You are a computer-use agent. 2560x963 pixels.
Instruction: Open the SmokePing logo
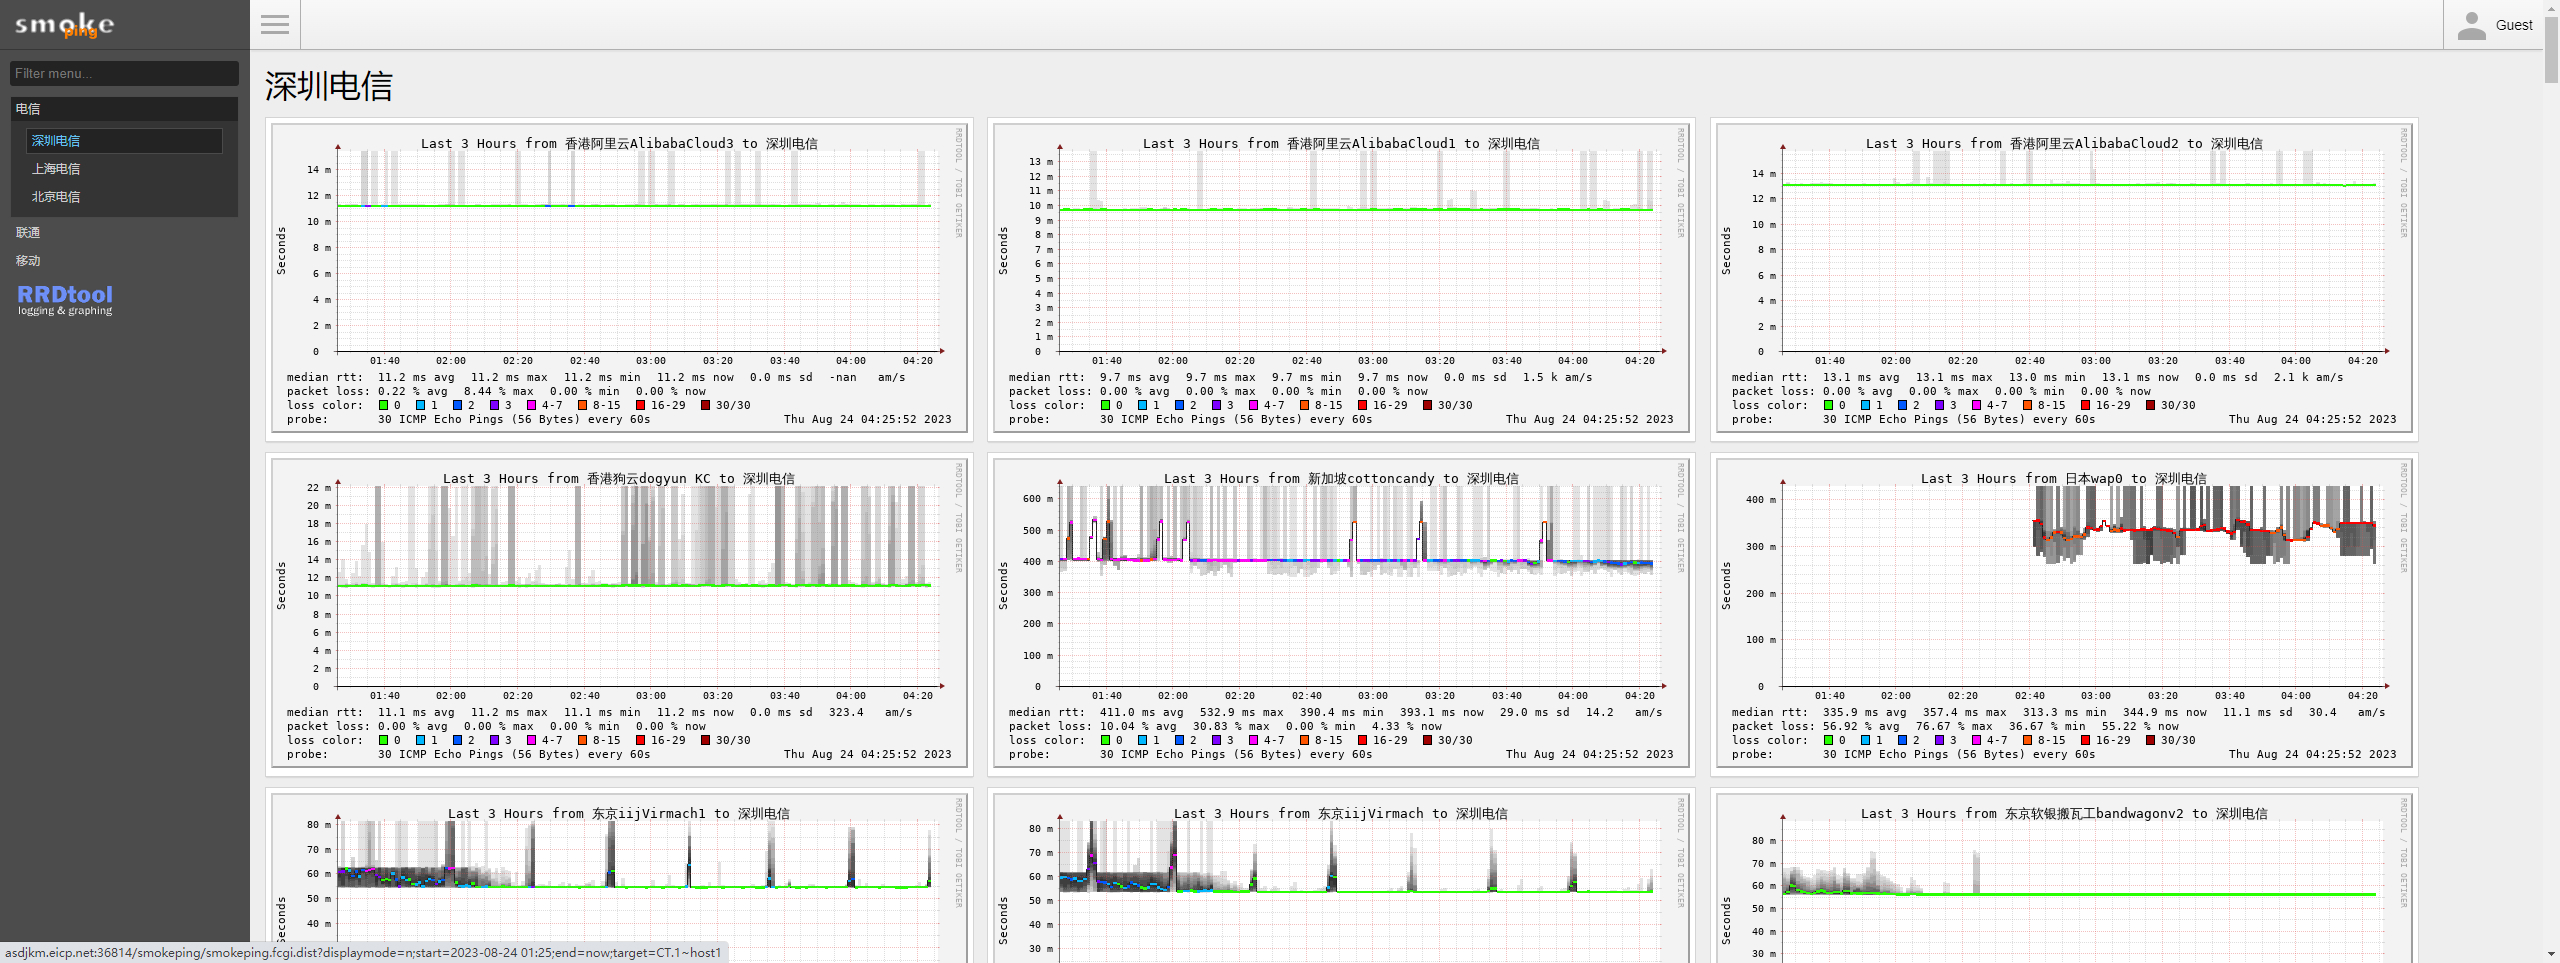65,25
